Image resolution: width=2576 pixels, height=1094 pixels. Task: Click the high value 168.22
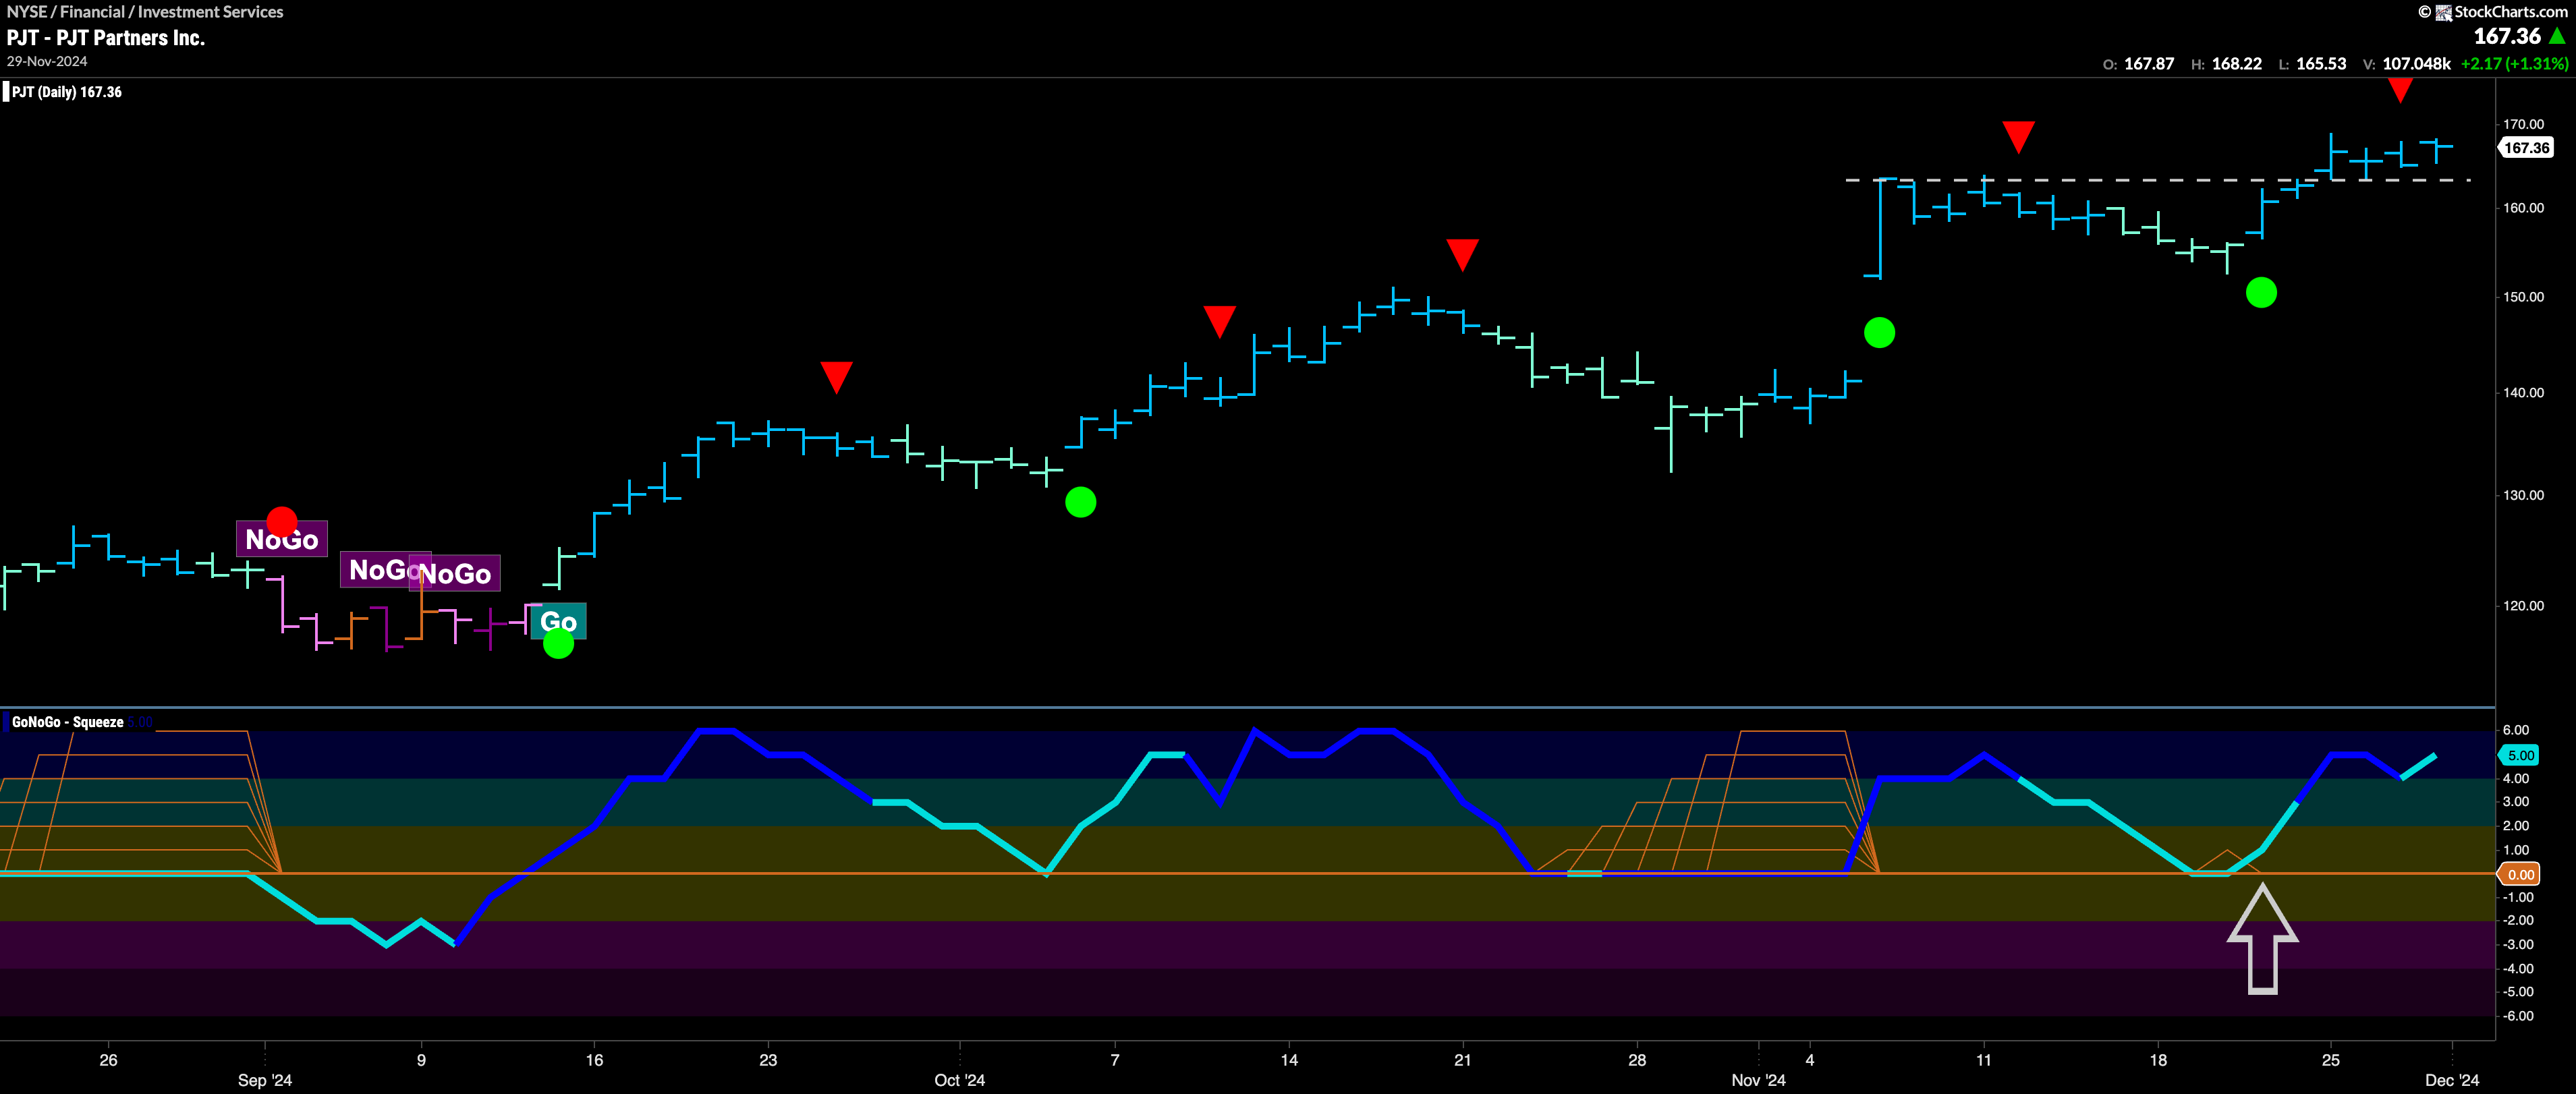coord(2236,63)
